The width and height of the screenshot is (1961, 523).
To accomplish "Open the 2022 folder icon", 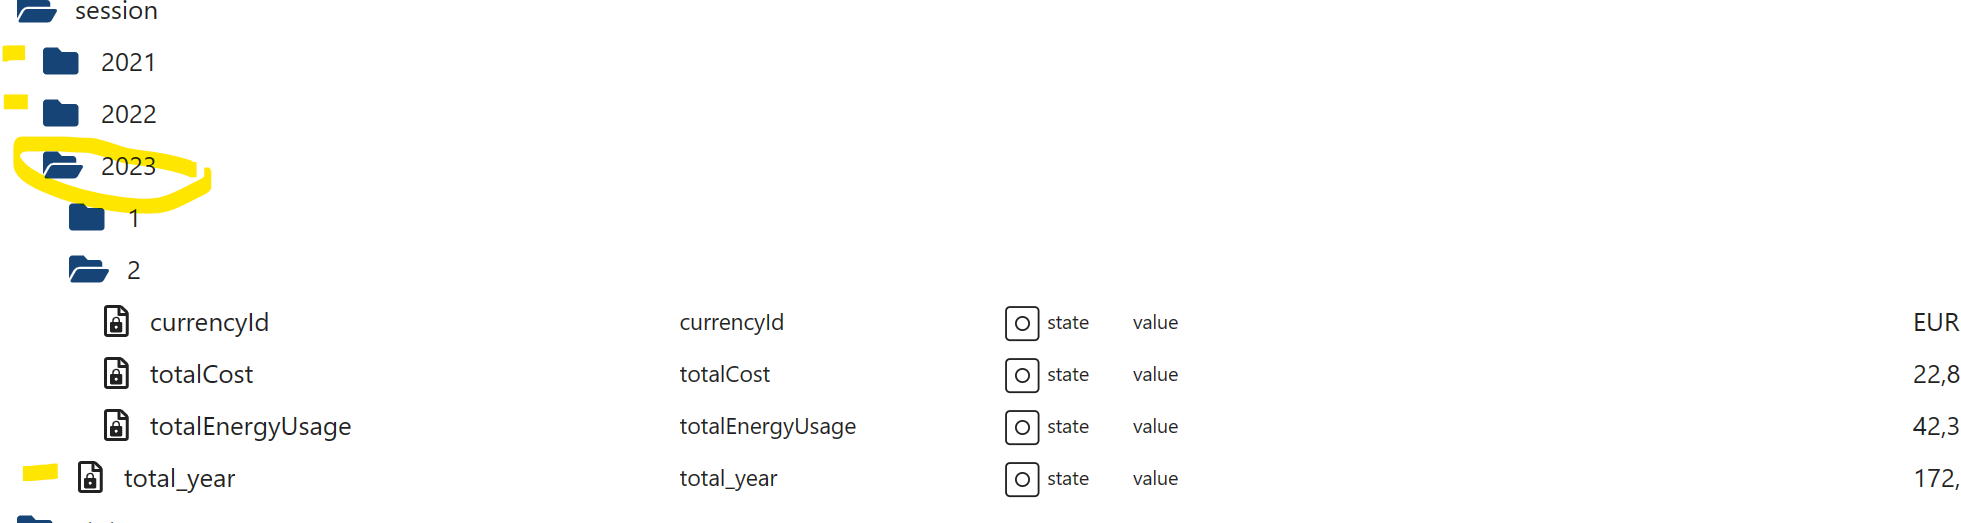I will pos(61,114).
